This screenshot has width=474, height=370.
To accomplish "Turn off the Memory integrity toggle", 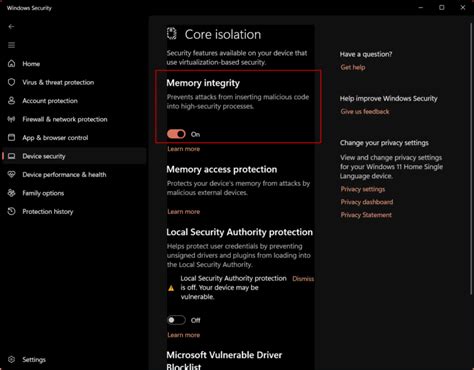I will [176, 134].
